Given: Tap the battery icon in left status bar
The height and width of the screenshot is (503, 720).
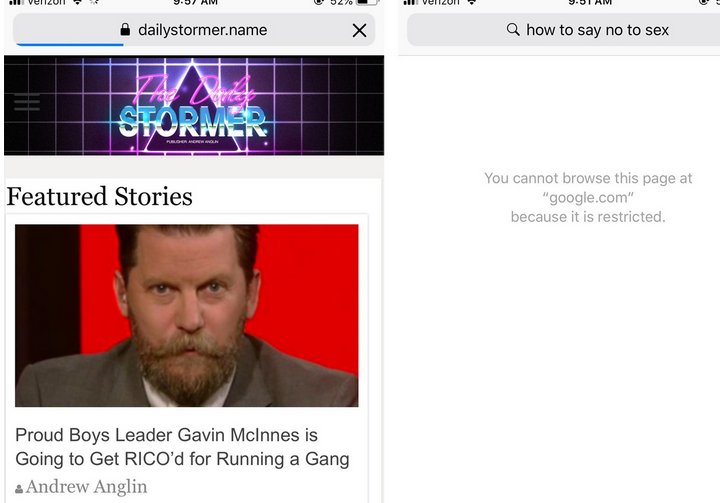Looking at the screenshot, I should tap(367, 2).
